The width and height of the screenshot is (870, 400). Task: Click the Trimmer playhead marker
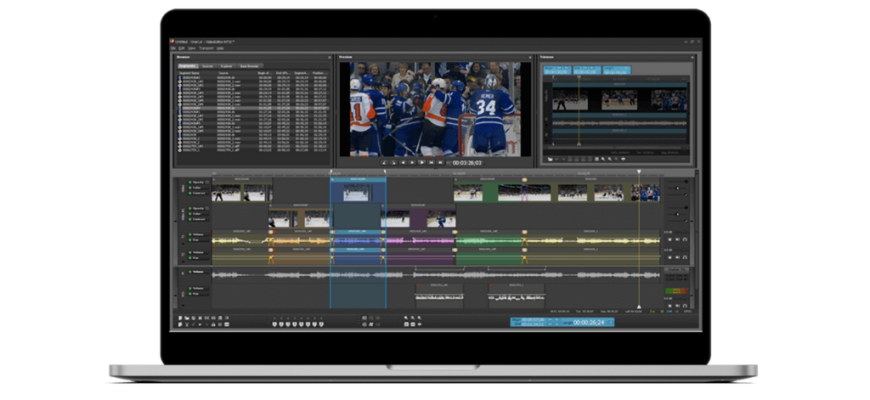(579, 78)
